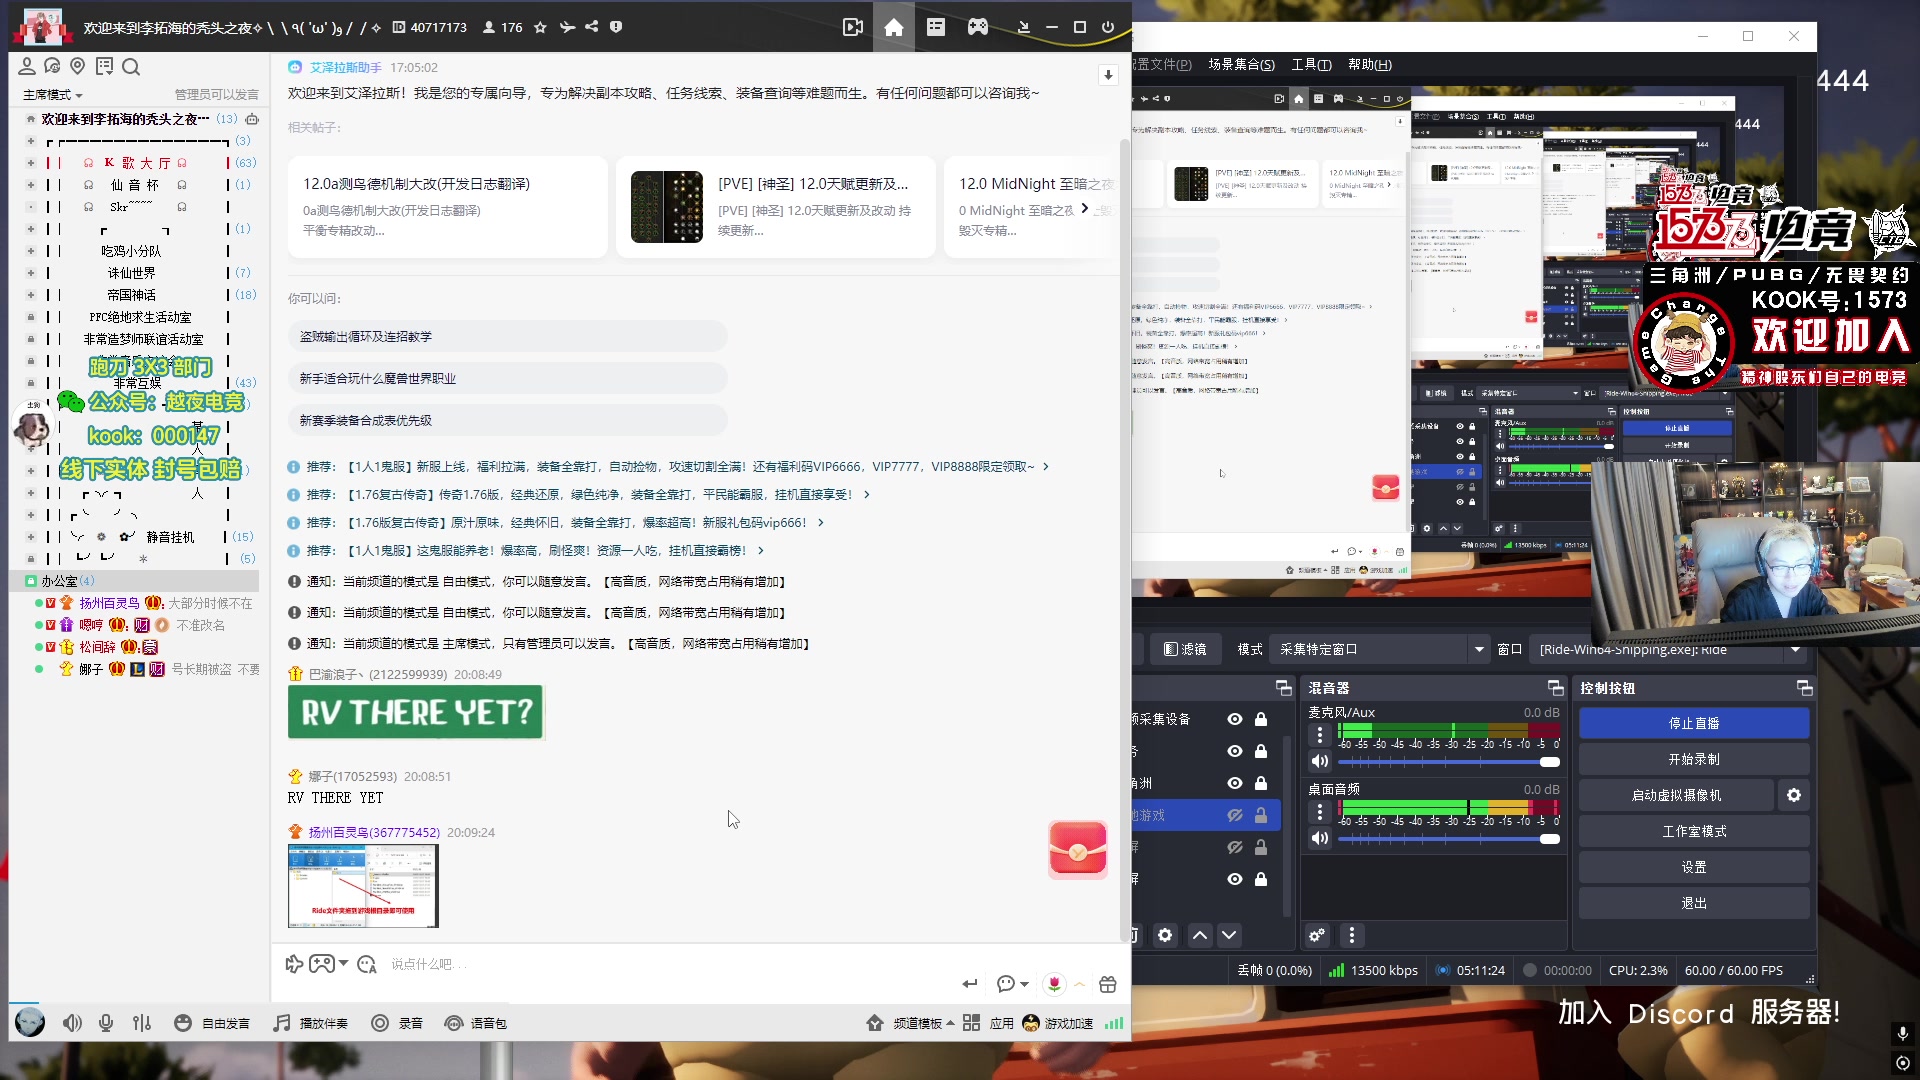Click the home icon in top bar

pyautogui.click(x=893, y=27)
